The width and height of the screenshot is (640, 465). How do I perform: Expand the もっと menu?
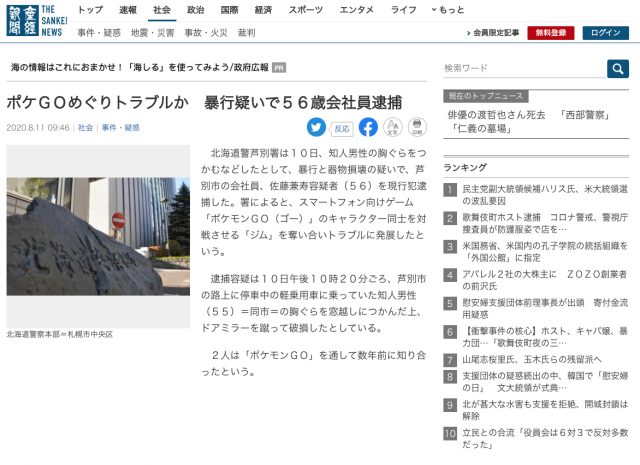[447, 9]
